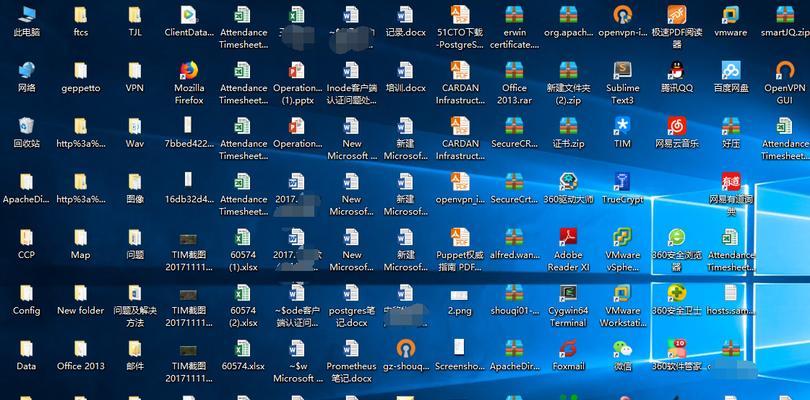This screenshot has width=810, height=400.
Task: Select 60574 (1).xlsx spreadsheet
Action: pos(243,250)
